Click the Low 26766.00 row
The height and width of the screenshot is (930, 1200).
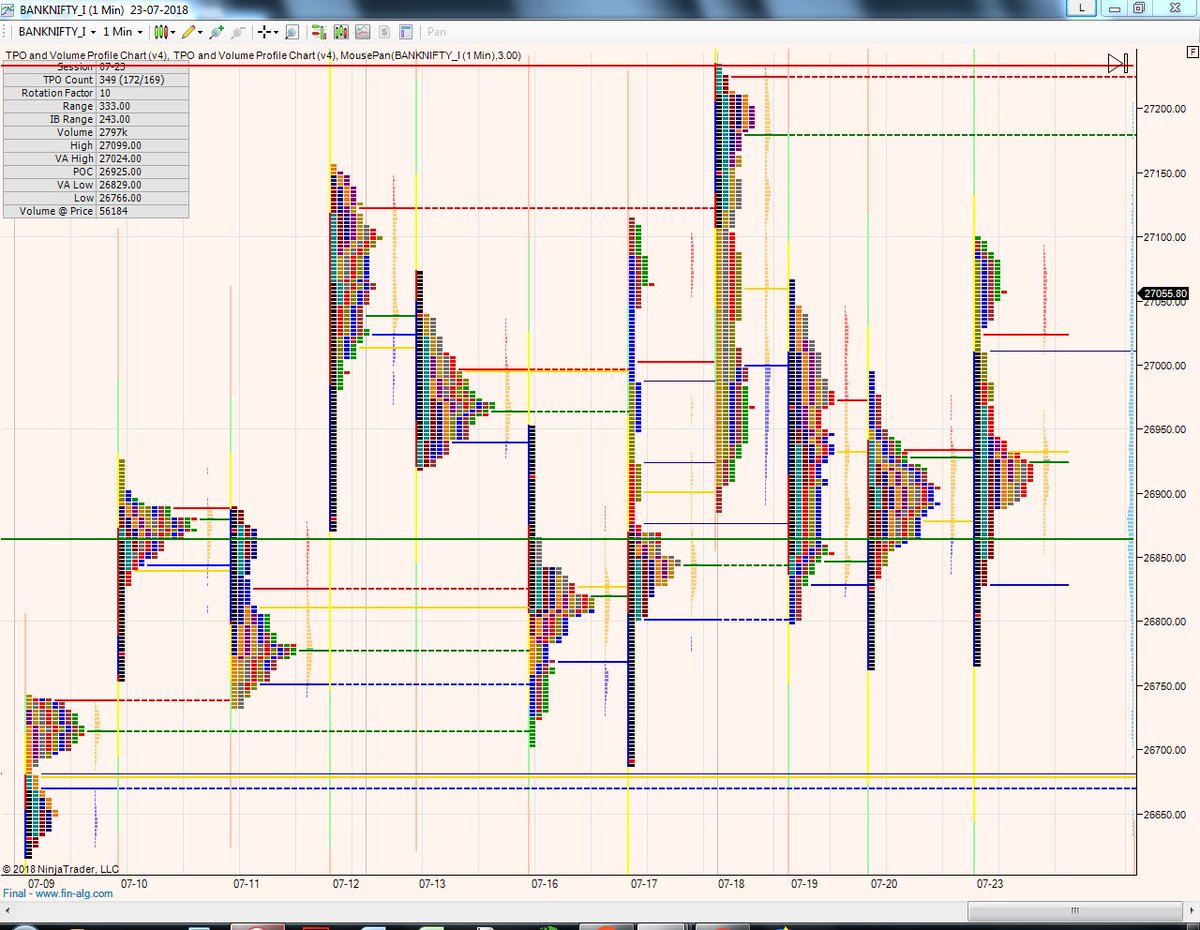tap(95, 197)
